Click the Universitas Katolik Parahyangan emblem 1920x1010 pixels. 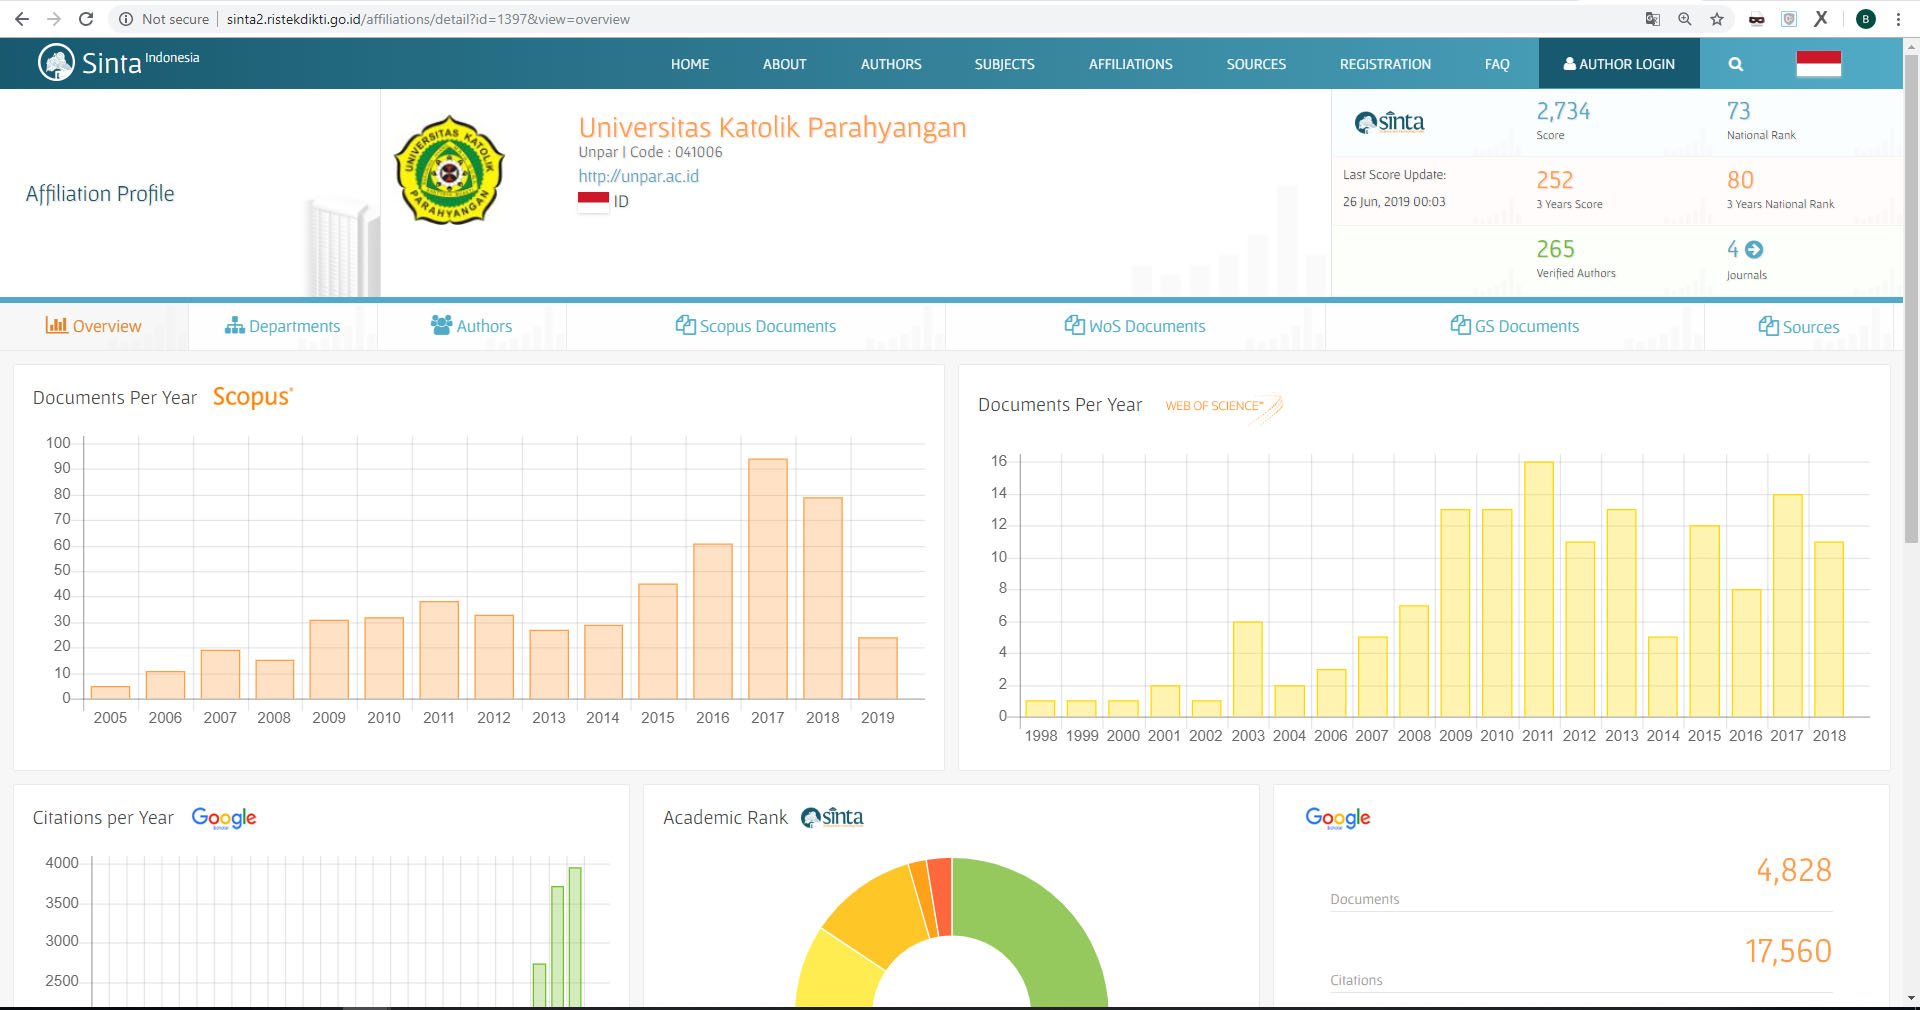click(x=449, y=170)
